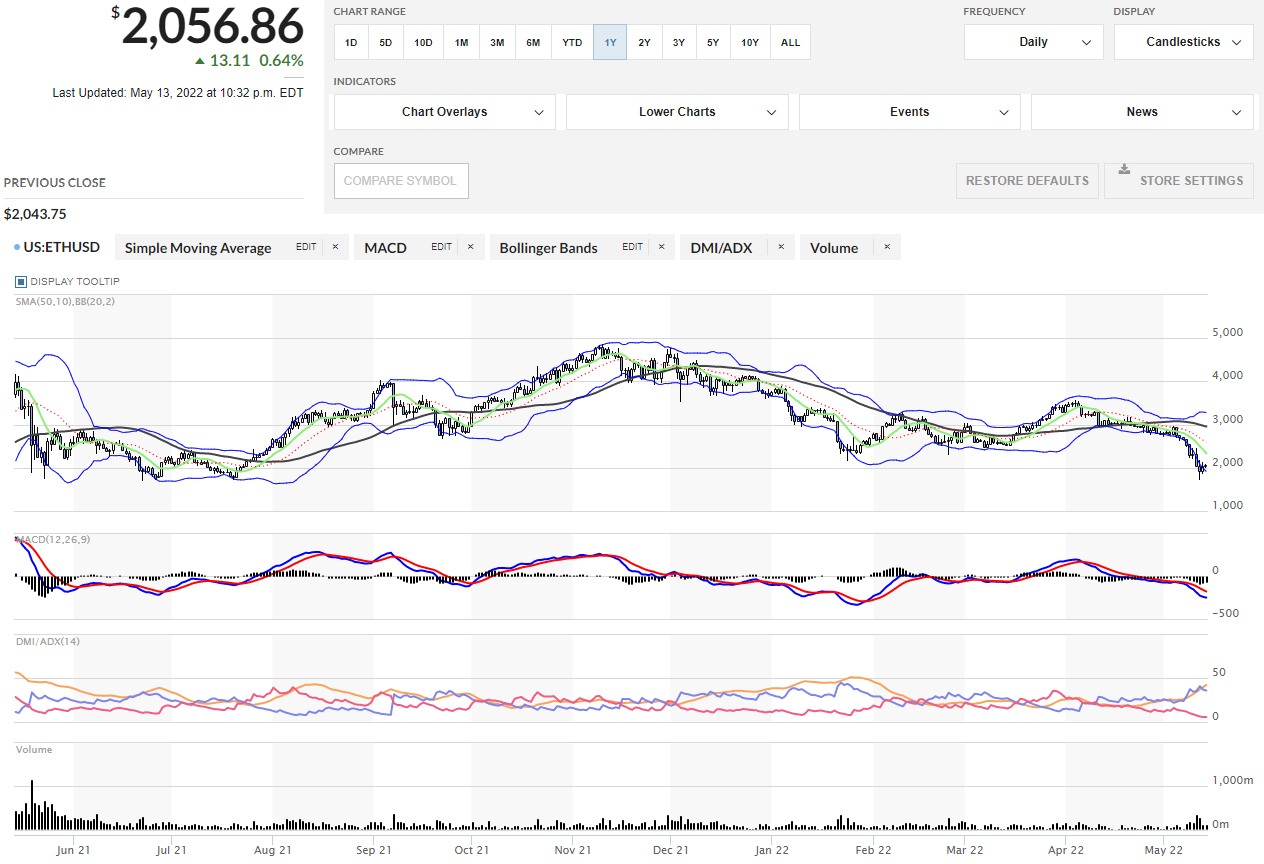Change display type from Candlesticks dropdown
Viewport: 1264px width, 864px height.
tap(1183, 42)
